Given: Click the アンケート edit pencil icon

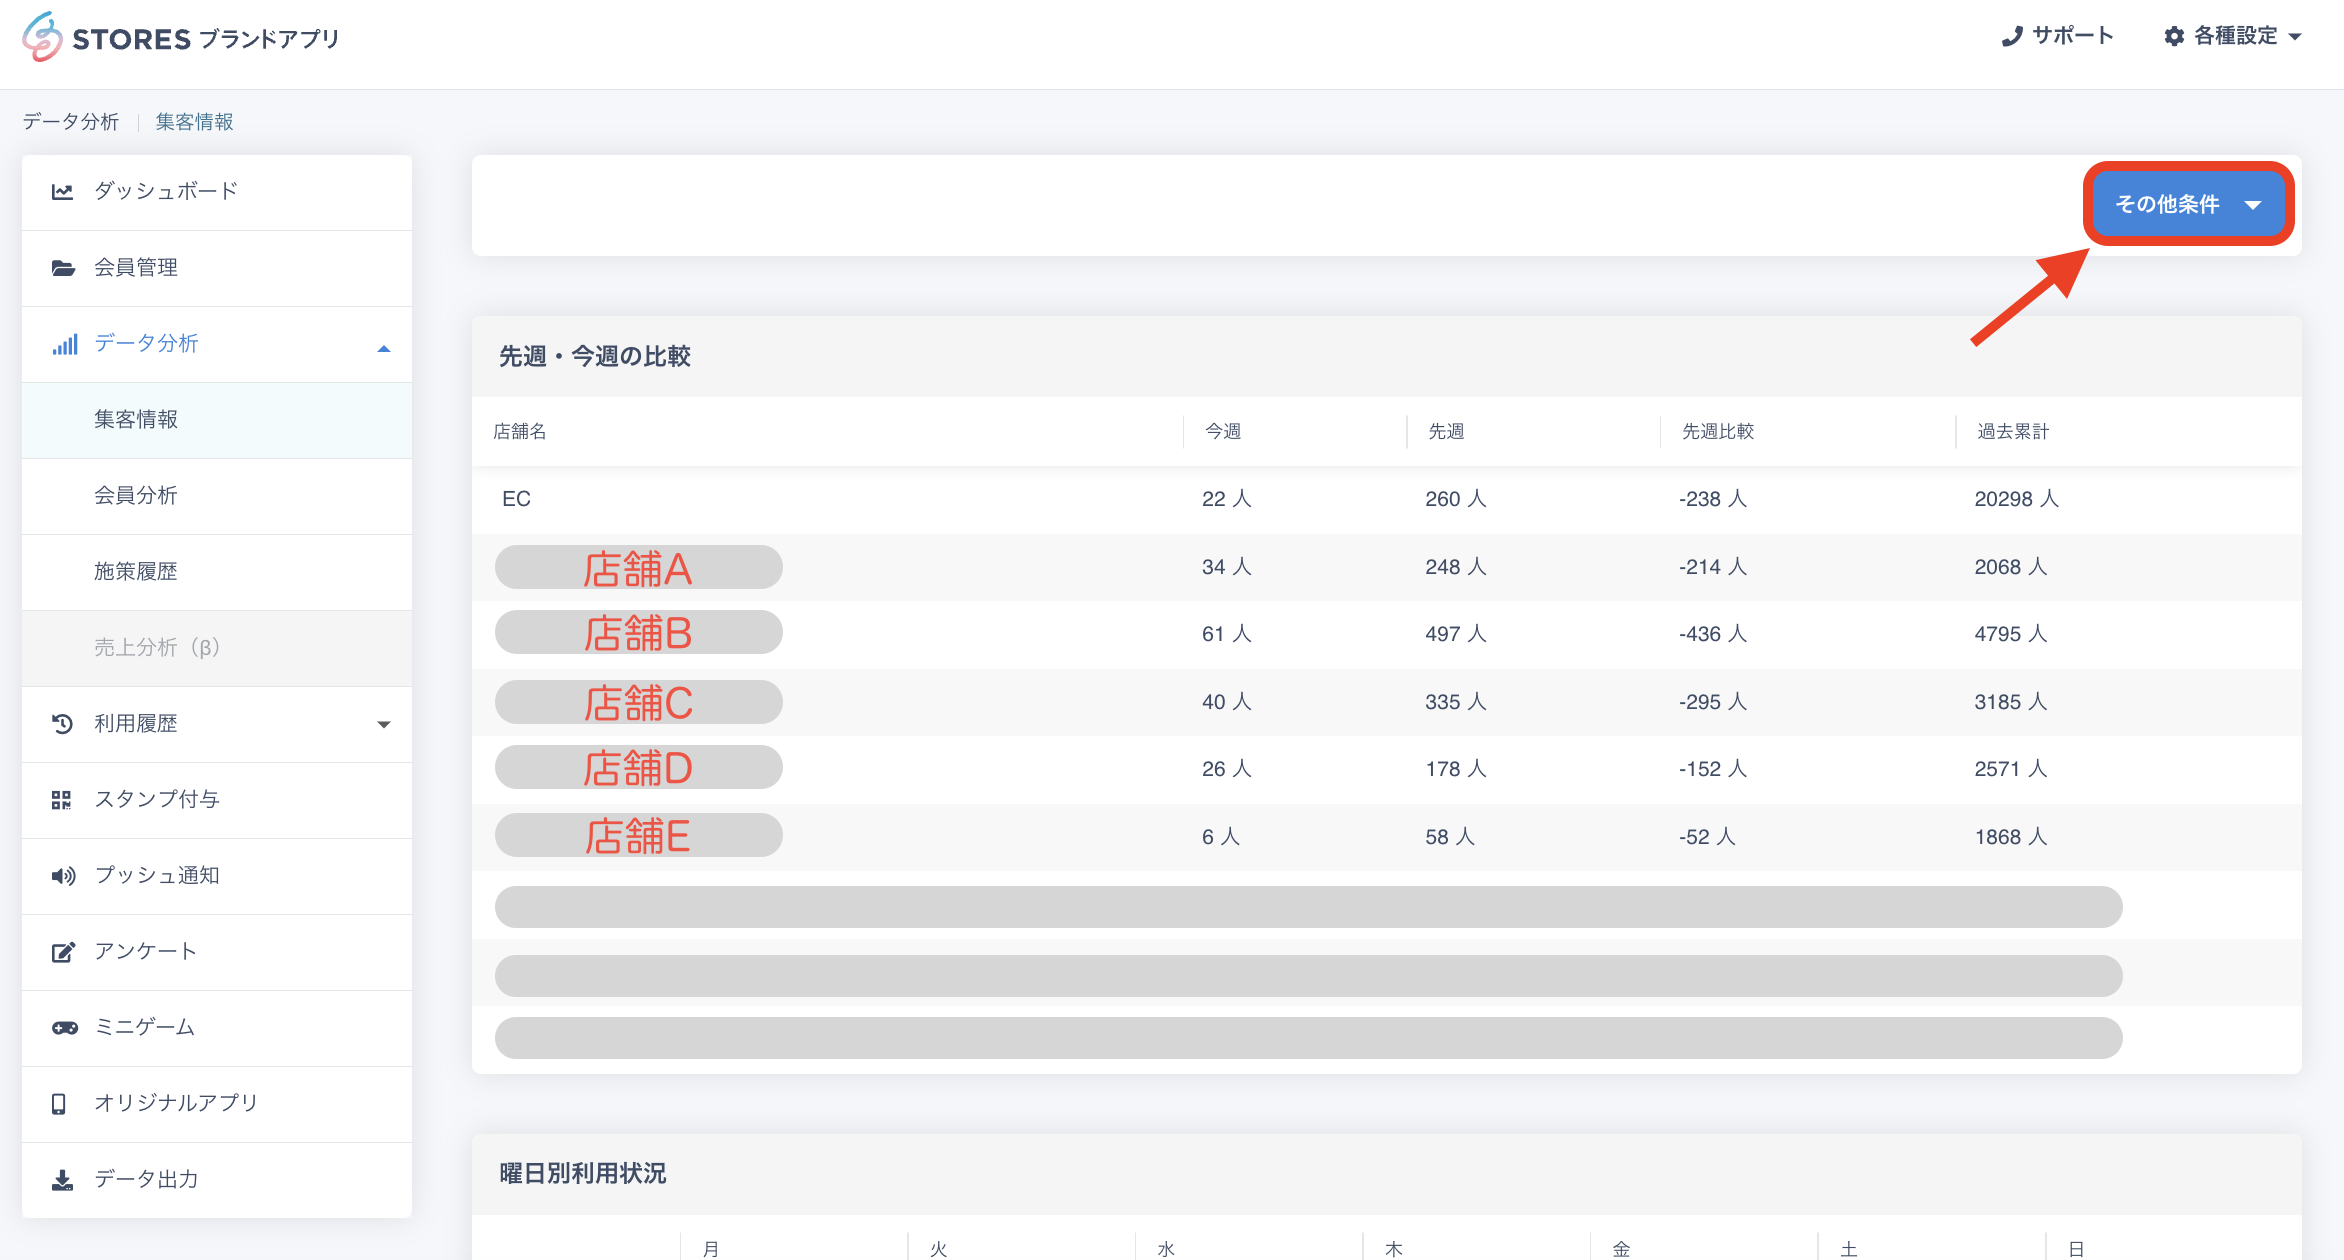Looking at the screenshot, I should [x=63, y=952].
